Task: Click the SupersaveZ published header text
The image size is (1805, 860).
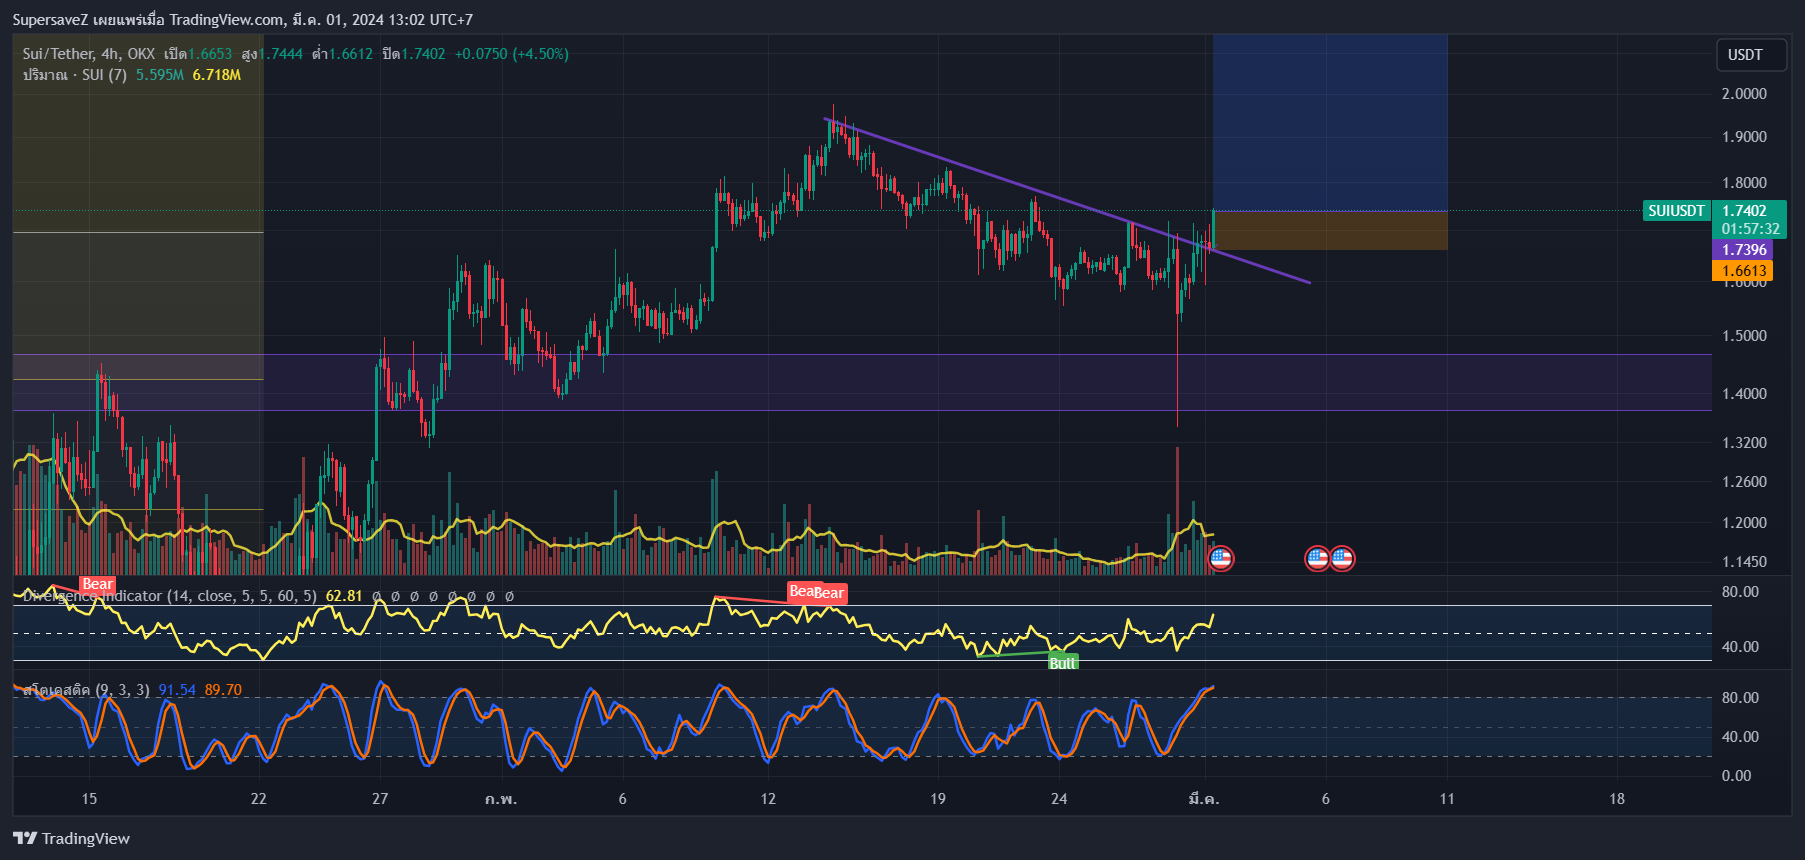Action: (x=242, y=19)
